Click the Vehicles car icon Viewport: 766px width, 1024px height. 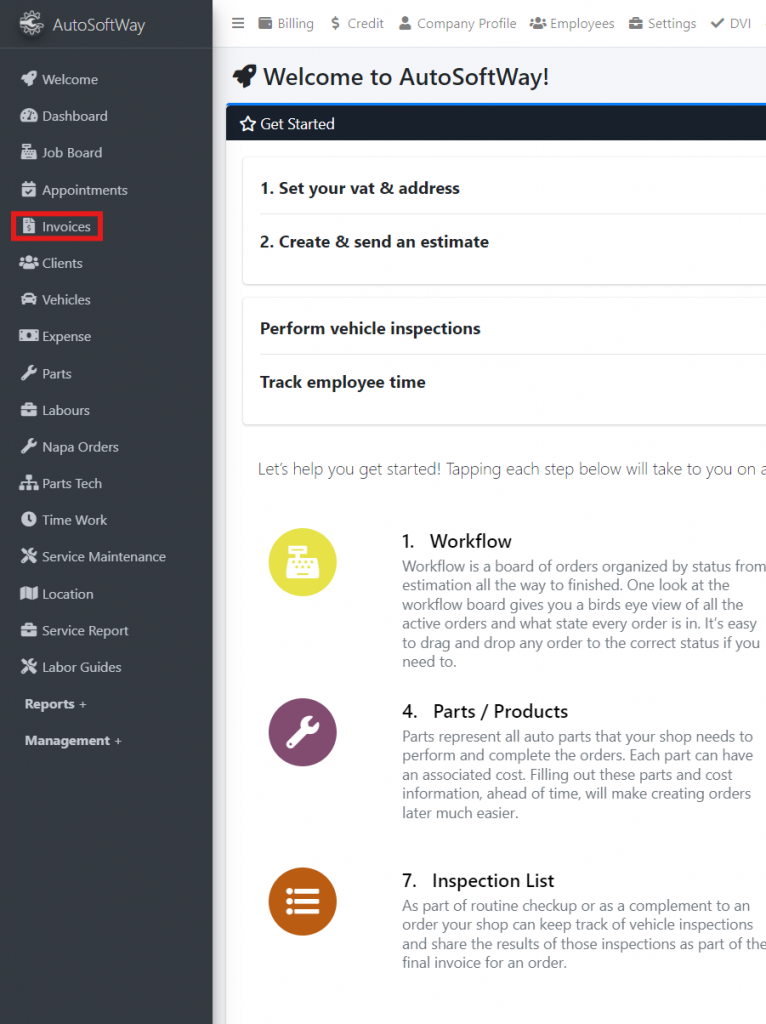click(29, 299)
